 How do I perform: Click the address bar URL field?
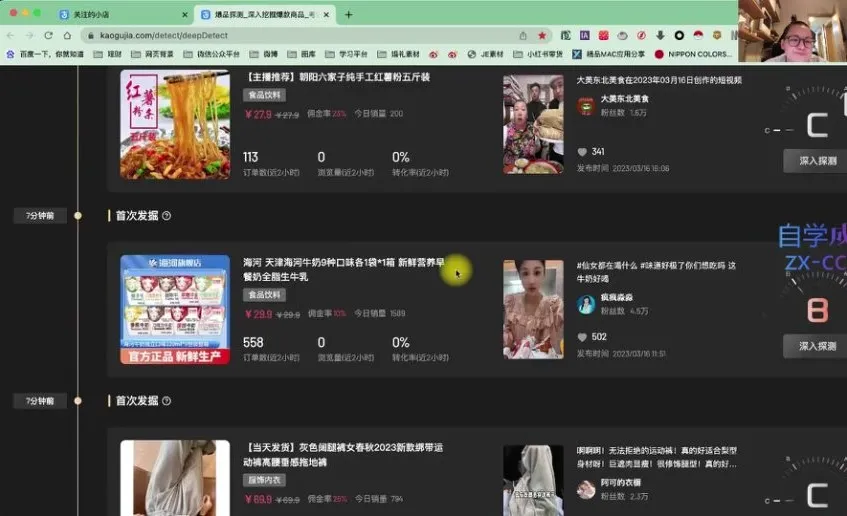tap(300, 35)
